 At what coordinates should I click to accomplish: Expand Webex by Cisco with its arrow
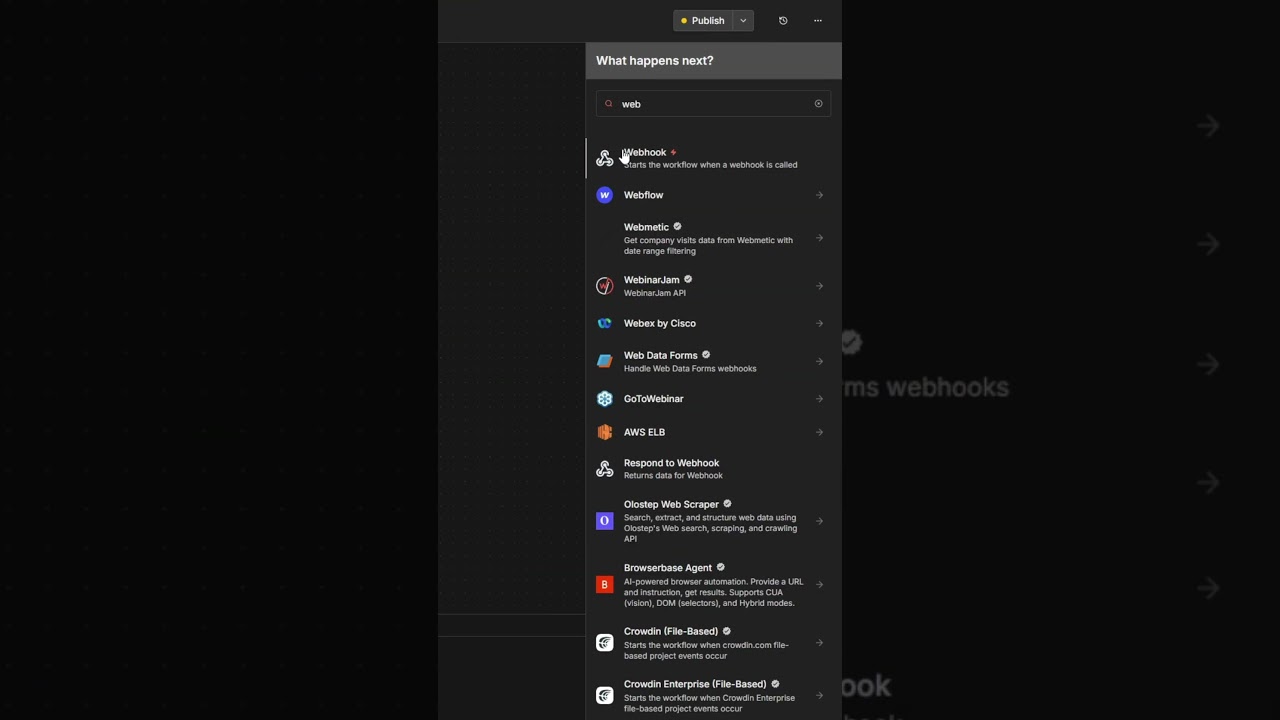(x=819, y=323)
